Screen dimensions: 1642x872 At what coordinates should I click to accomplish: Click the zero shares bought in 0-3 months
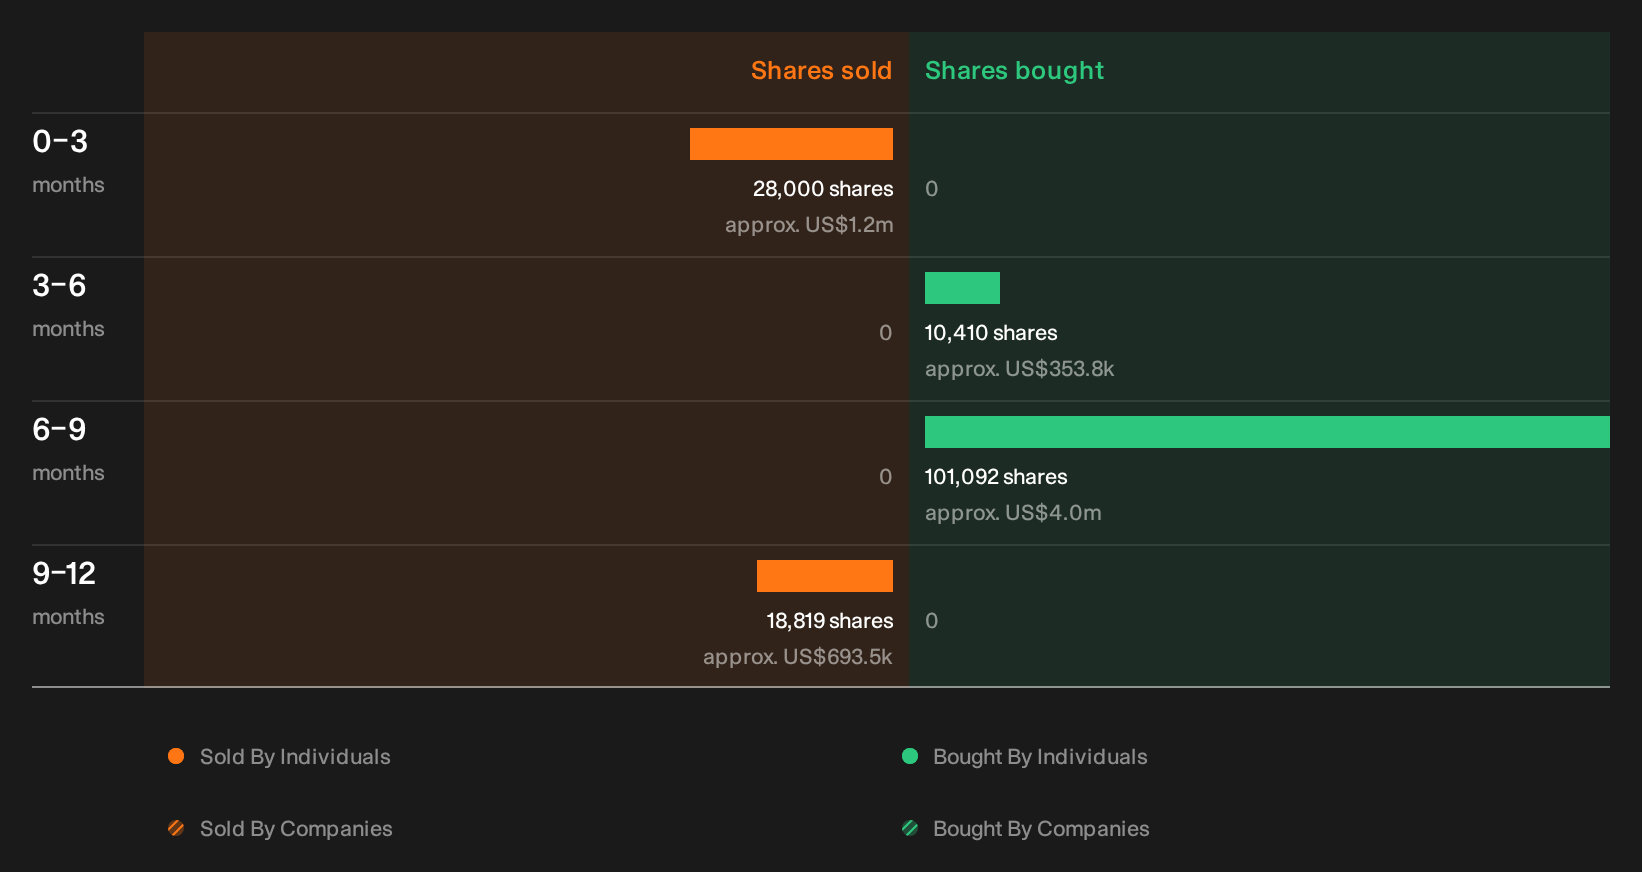pos(932,189)
